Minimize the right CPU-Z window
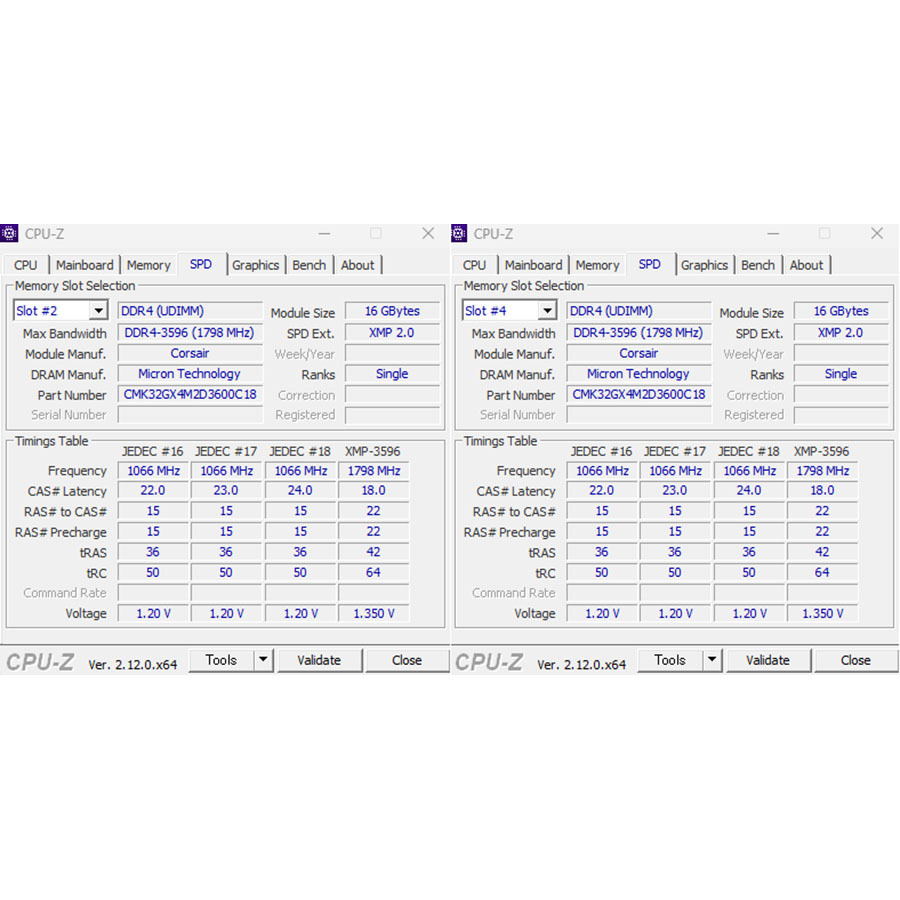This screenshot has width=900, height=900. 773,234
